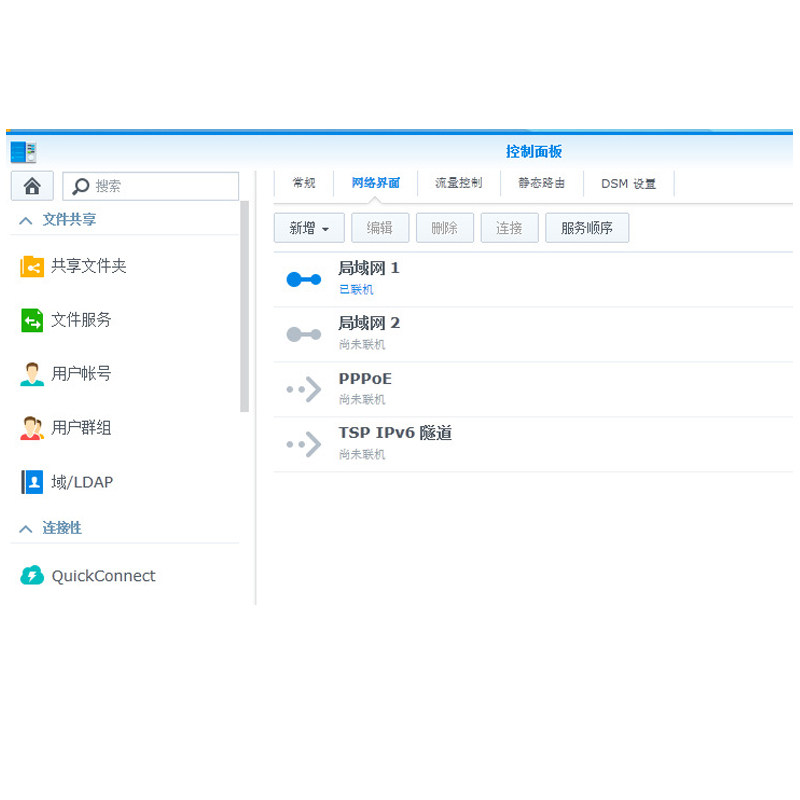Open 用户帐号 user account icon
Screen dimensions: 800x800
[x=32, y=374]
